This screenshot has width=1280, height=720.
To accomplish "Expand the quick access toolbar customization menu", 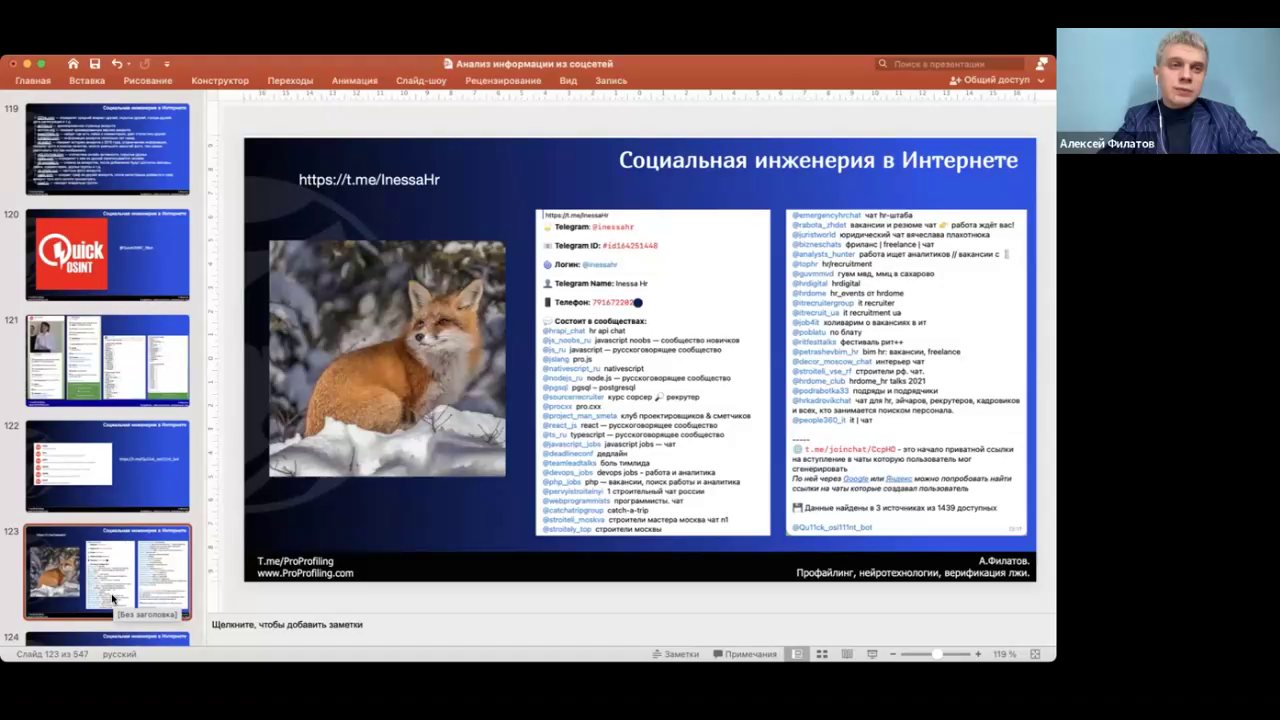I will (167, 64).
